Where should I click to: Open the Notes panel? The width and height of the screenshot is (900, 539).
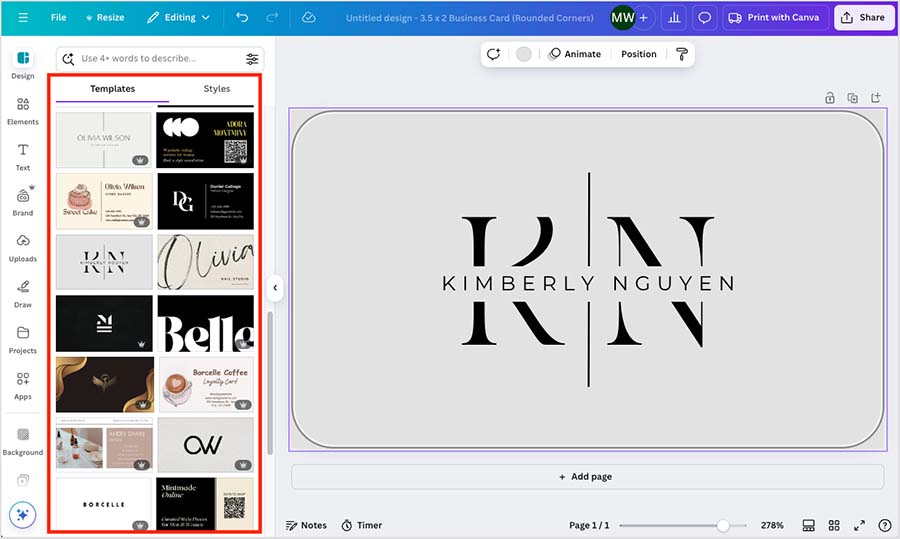point(307,525)
